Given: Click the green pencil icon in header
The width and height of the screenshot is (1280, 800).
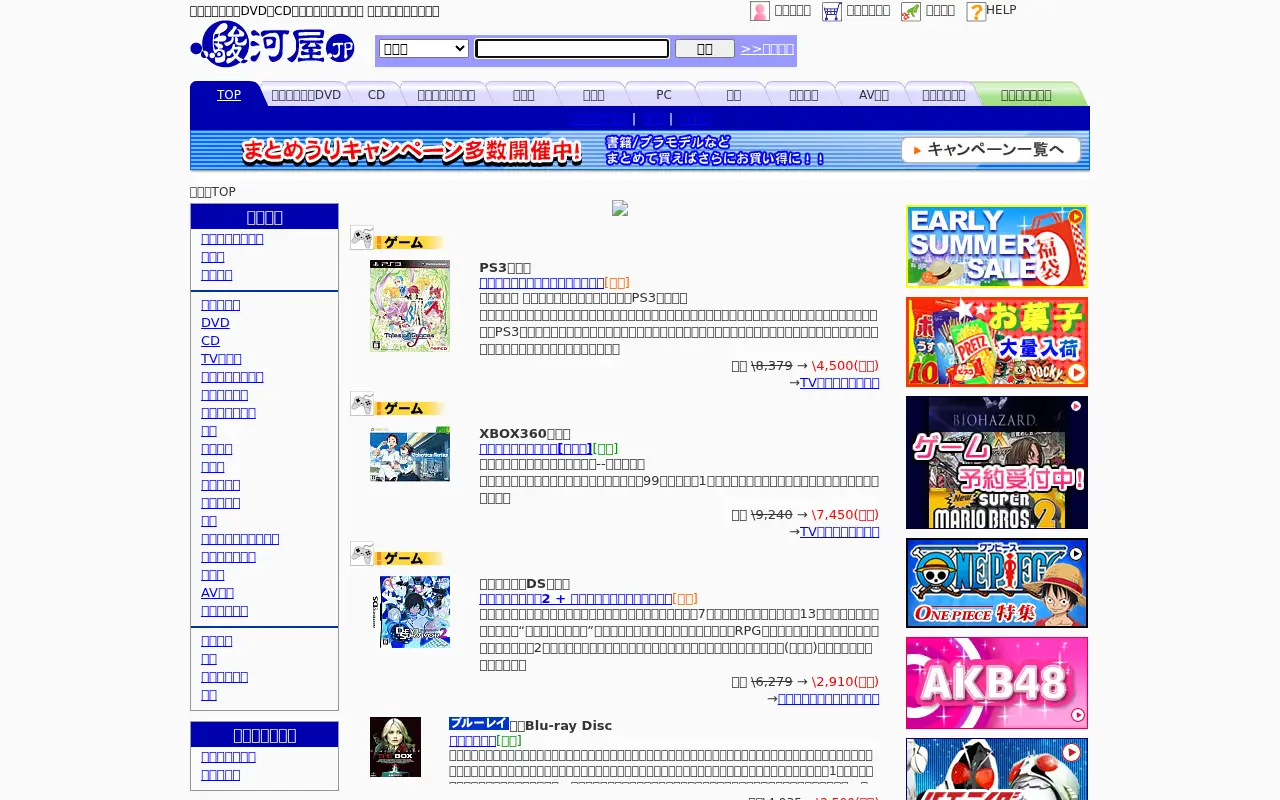Looking at the screenshot, I should (x=911, y=11).
